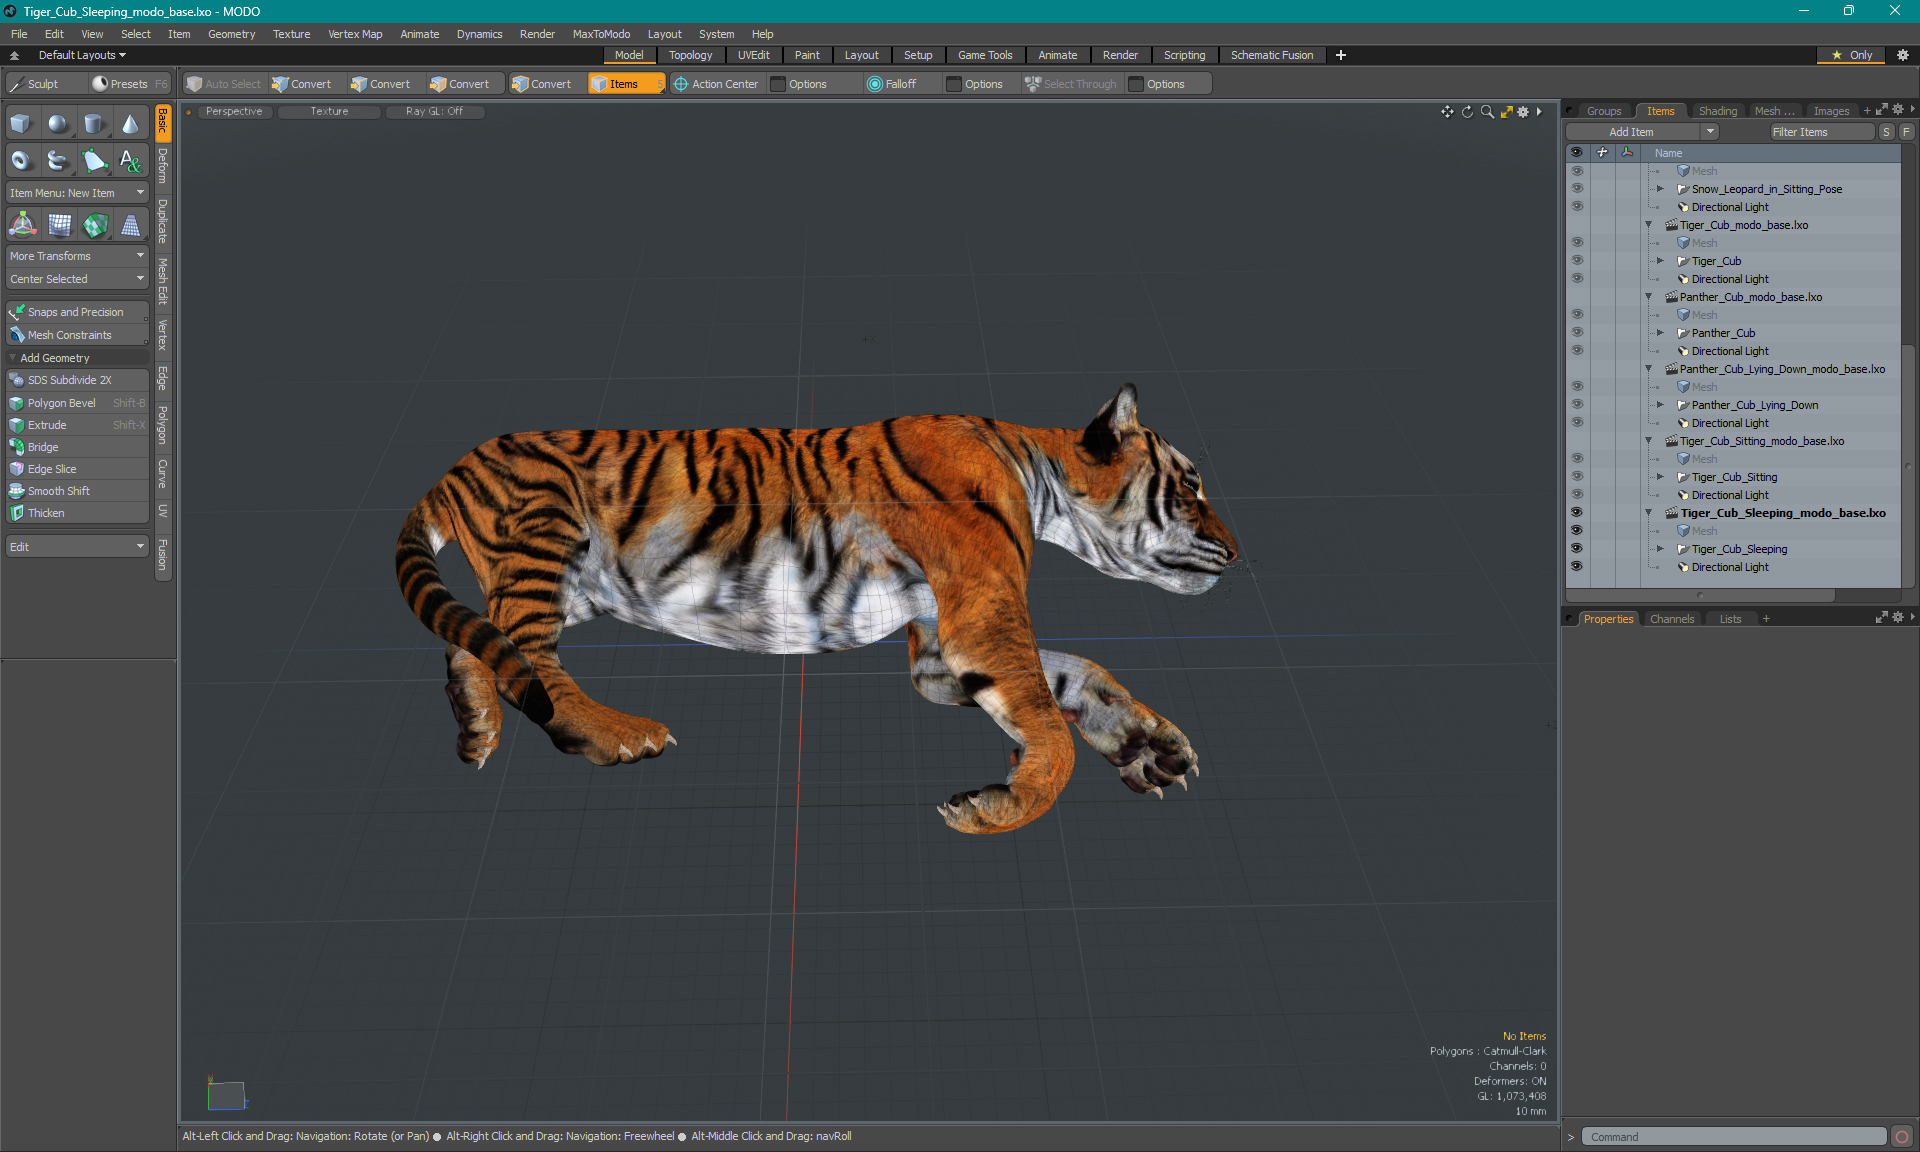This screenshot has height=1152, width=1920.
Task: Open the Items panel settings gear
Action: pos(1898,110)
